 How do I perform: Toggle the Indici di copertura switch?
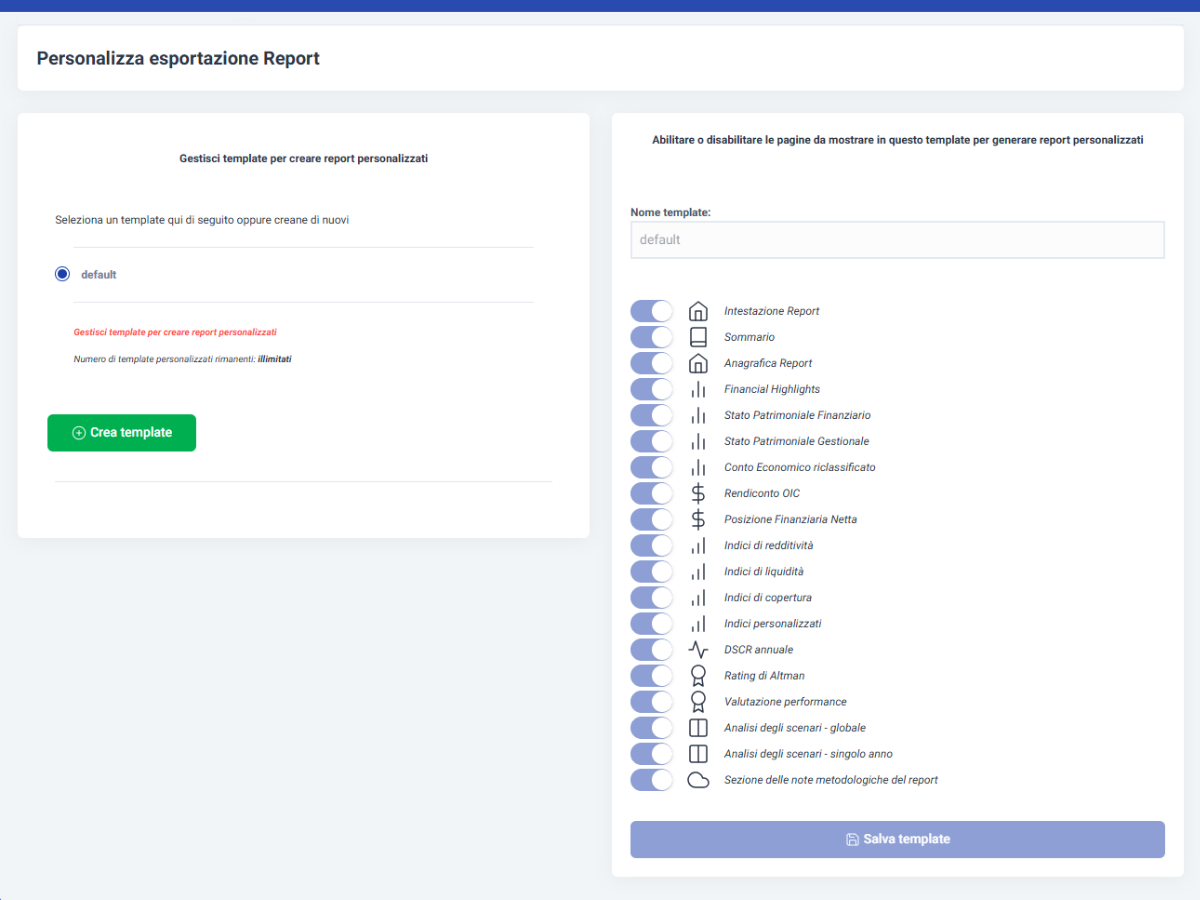[x=652, y=597]
